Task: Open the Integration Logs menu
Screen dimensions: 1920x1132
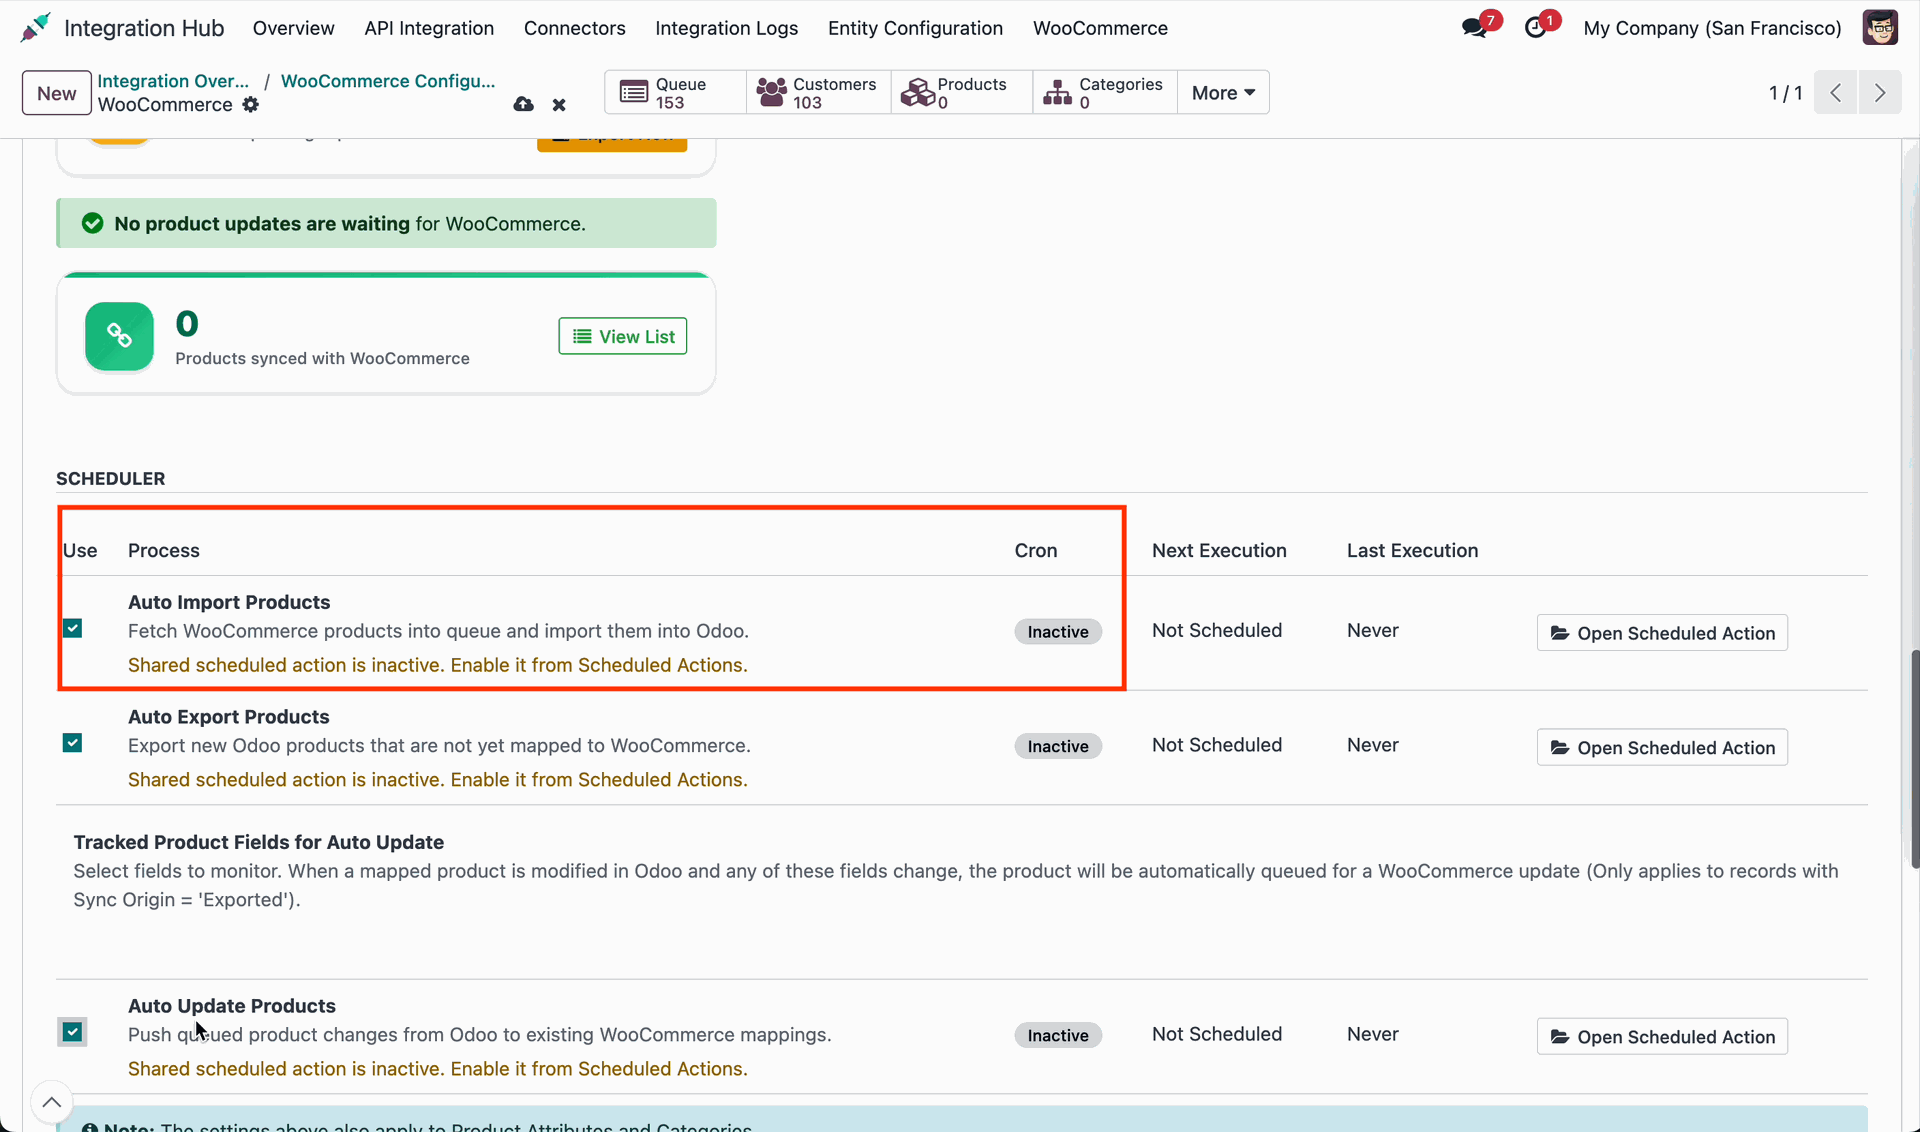Action: click(727, 28)
